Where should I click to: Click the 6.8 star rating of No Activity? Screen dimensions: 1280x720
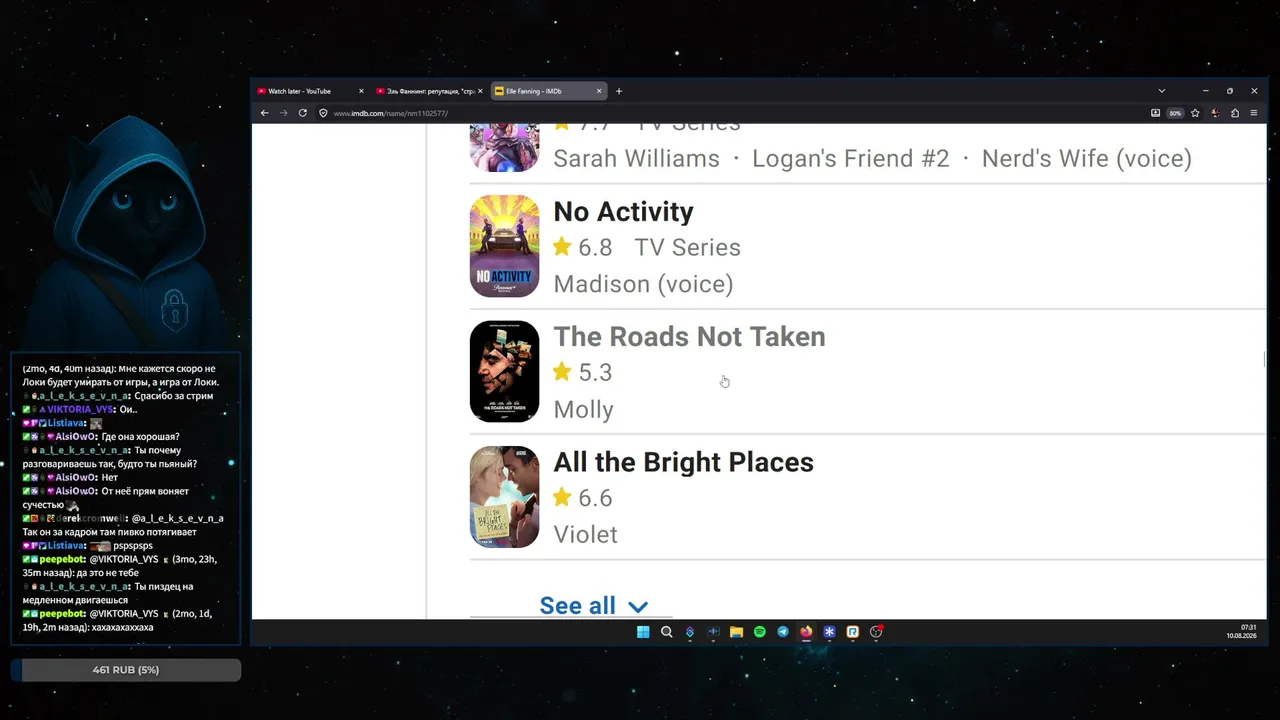tap(582, 247)
